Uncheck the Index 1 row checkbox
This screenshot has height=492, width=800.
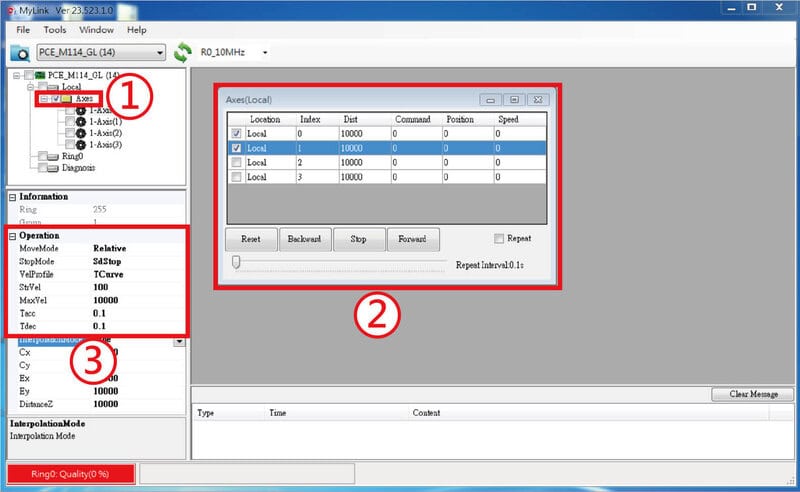236,148
